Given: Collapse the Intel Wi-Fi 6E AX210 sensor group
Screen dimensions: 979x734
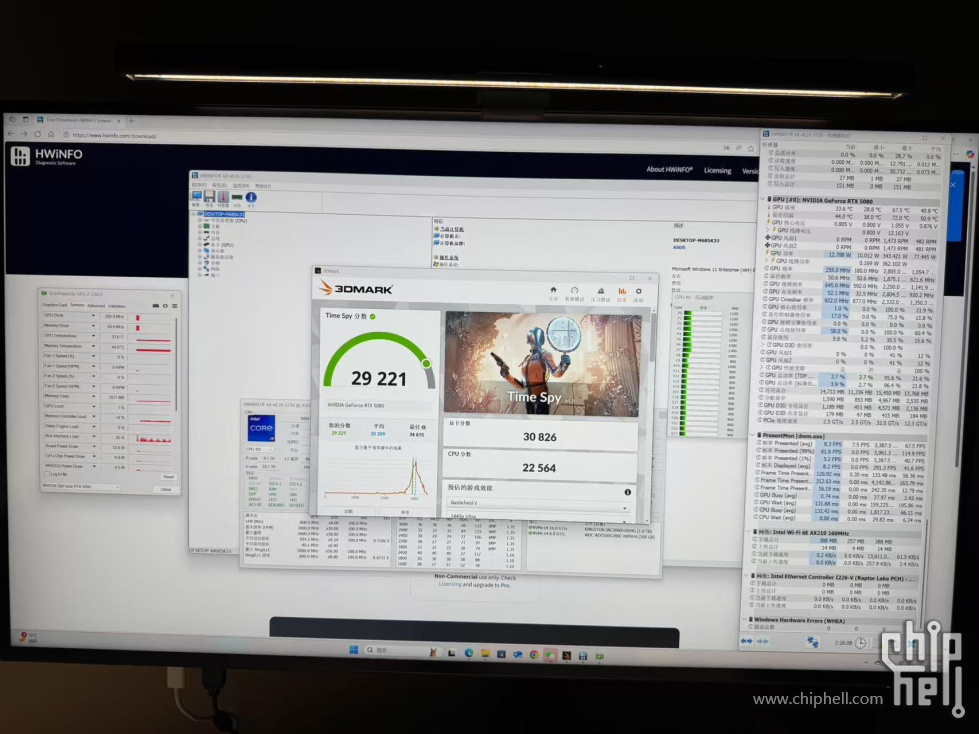Looking at the screenshot, I should 749,533.
